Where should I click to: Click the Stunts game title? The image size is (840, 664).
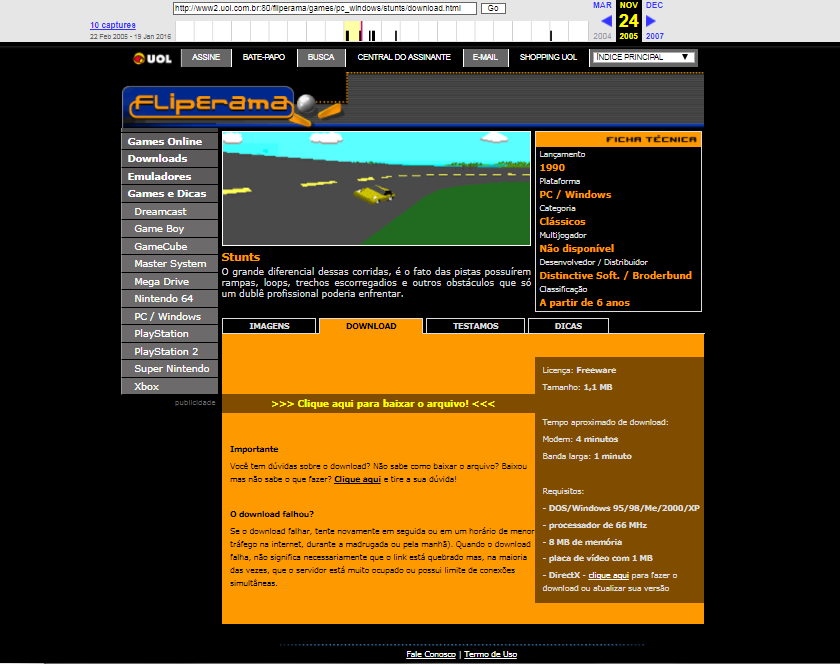[241, 257]
